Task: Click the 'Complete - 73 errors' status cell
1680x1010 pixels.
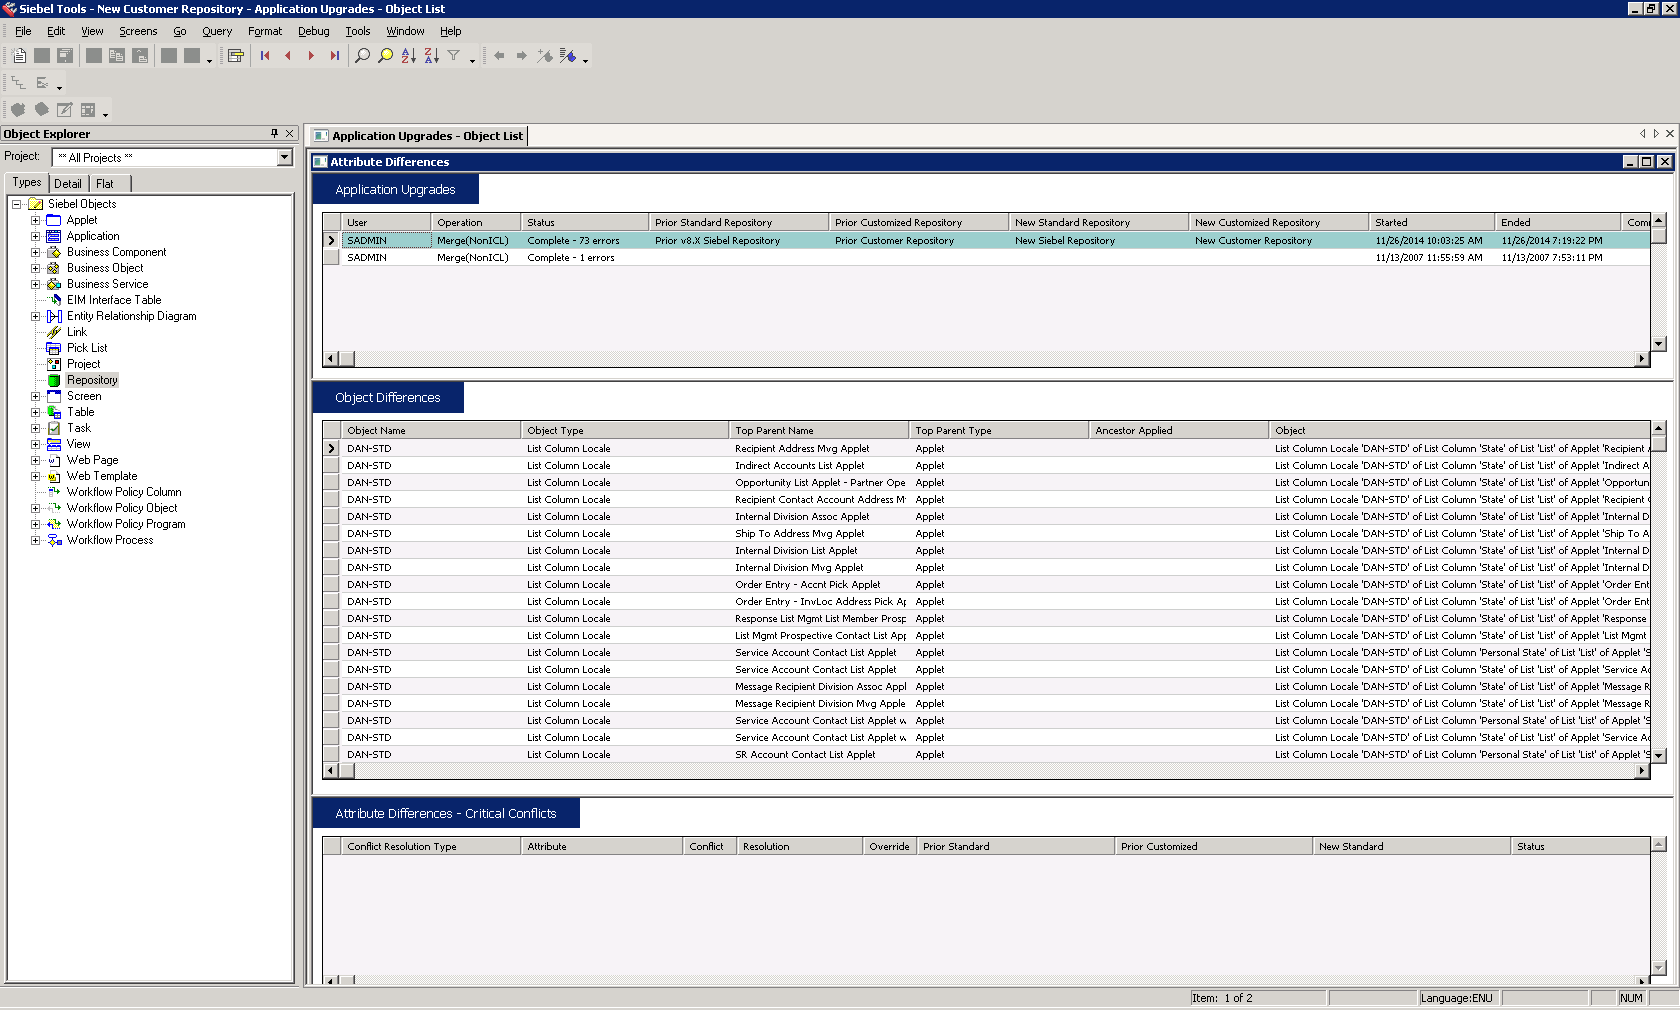Action: [x=585, y=240]
